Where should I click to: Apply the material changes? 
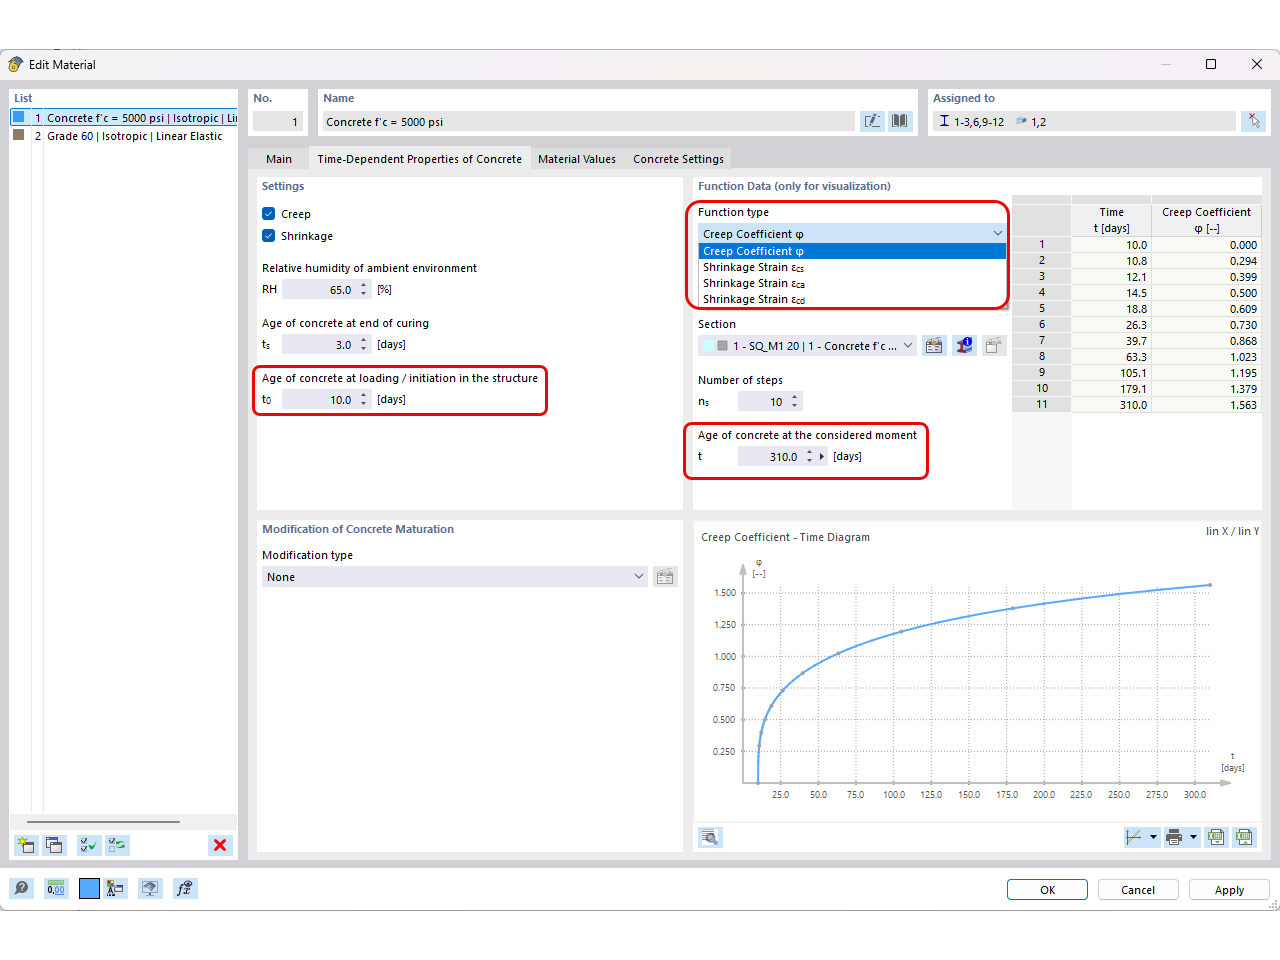click(x=1229, y=890)
